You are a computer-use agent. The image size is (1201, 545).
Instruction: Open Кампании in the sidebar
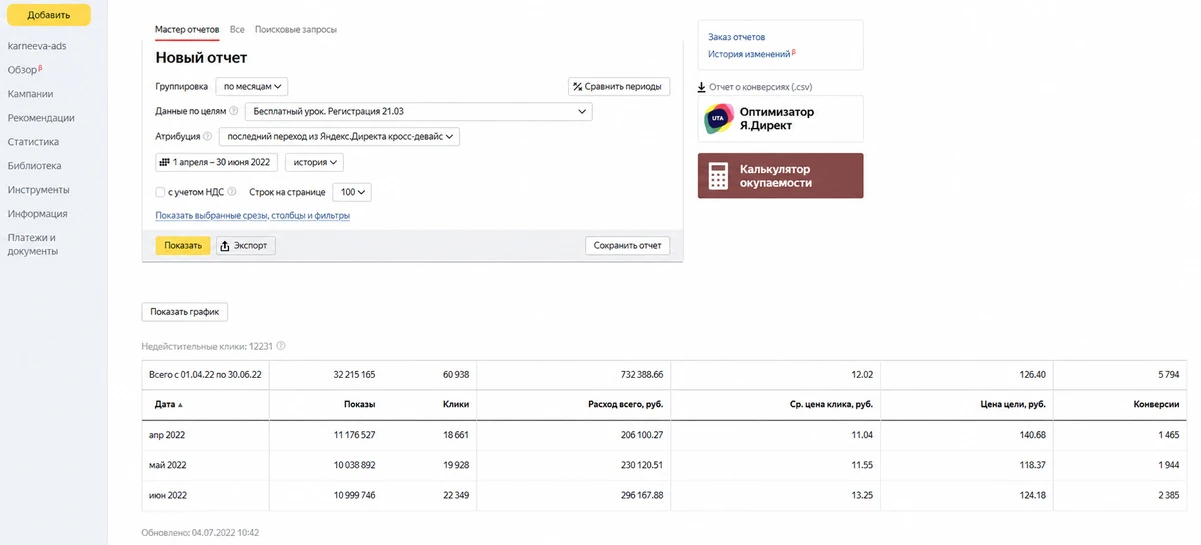30,94
